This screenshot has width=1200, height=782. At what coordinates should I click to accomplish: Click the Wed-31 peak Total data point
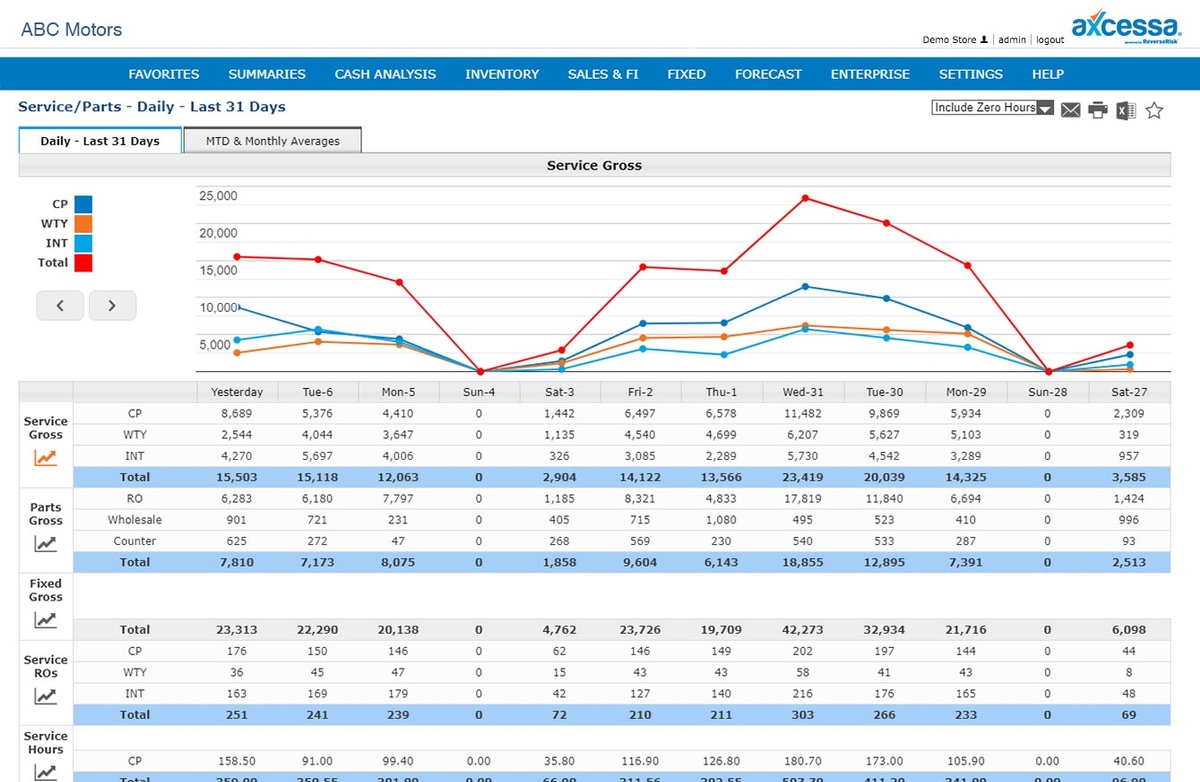click(804, 198)
